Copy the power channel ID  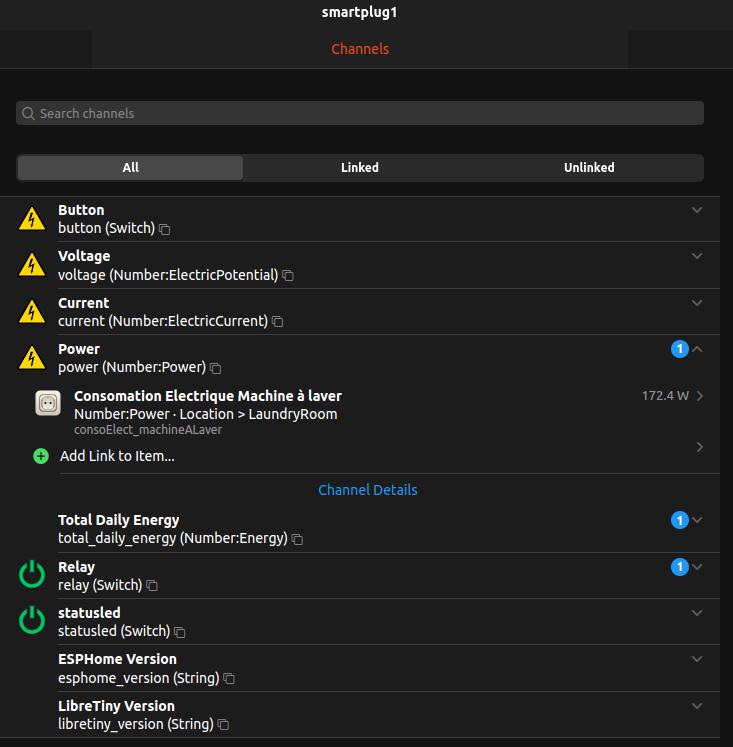coord(216,368)
